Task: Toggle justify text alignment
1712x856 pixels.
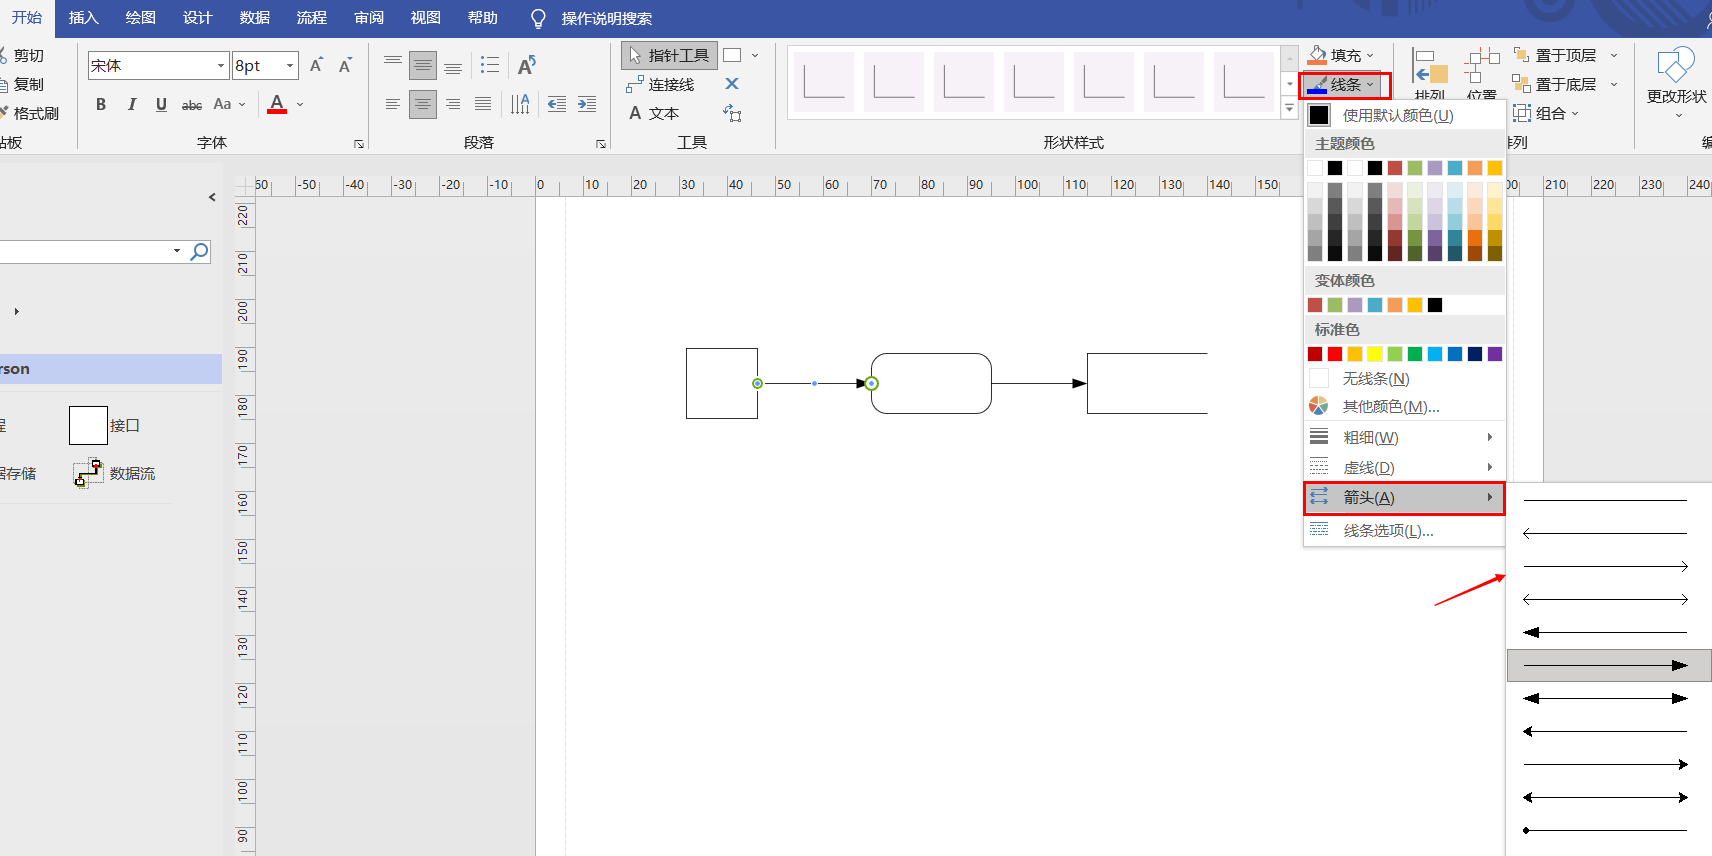Action: click(483, 104)
